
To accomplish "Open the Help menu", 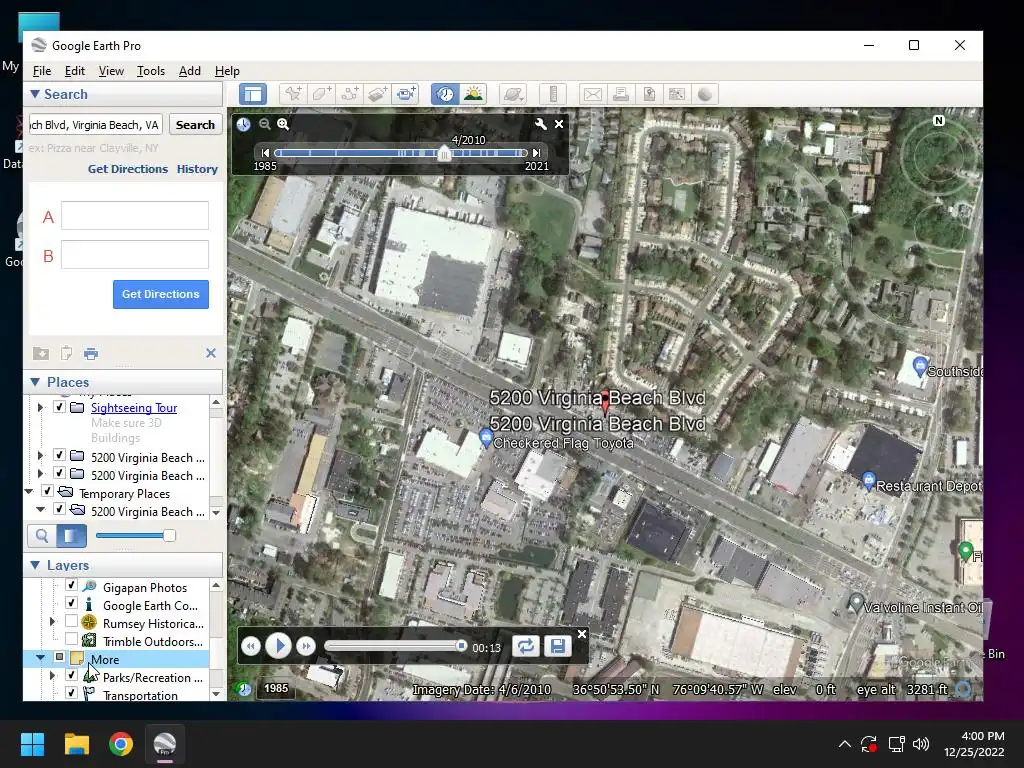I will (227, 71).
